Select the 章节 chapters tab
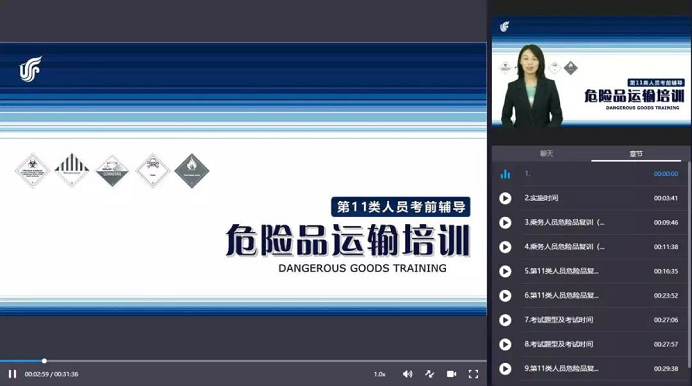The image size is (692, 386). tap(636, 154)
